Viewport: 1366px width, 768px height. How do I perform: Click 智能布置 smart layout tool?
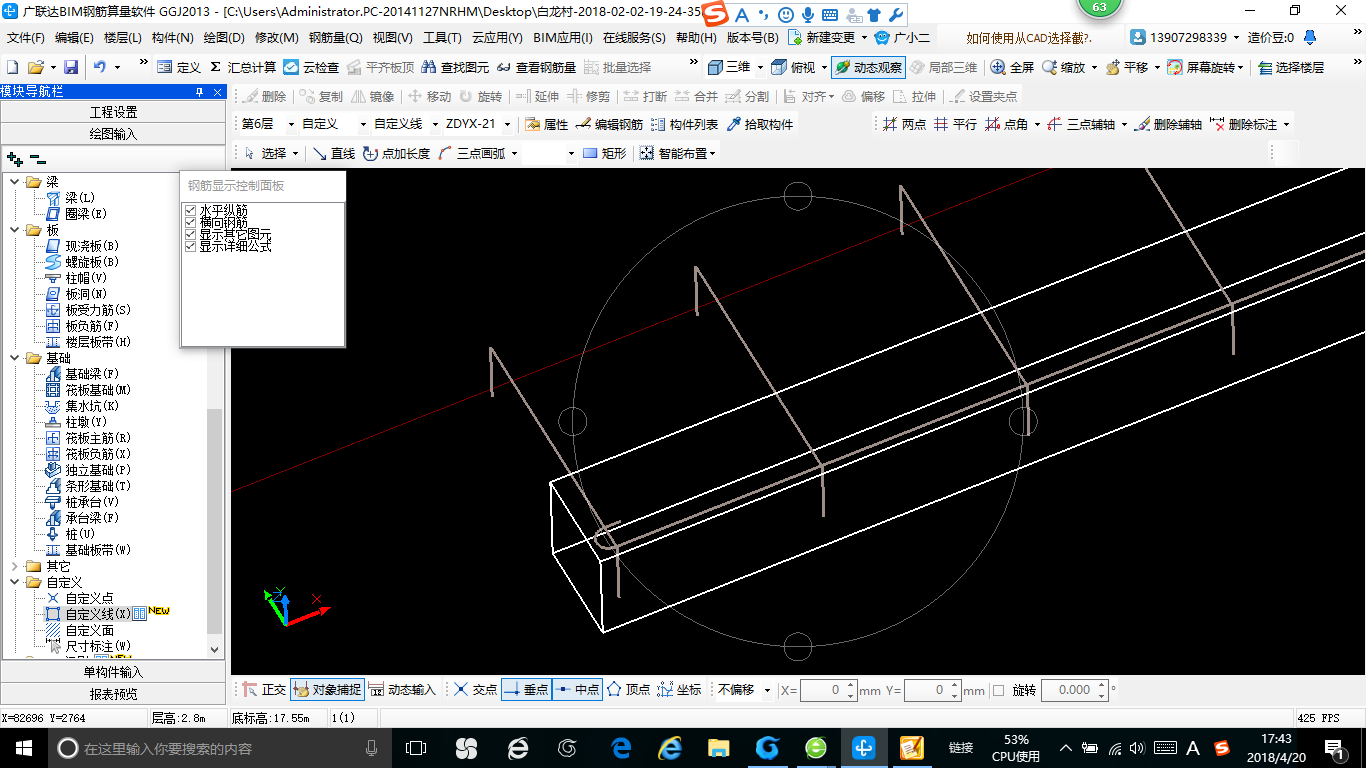coord(678,153)
